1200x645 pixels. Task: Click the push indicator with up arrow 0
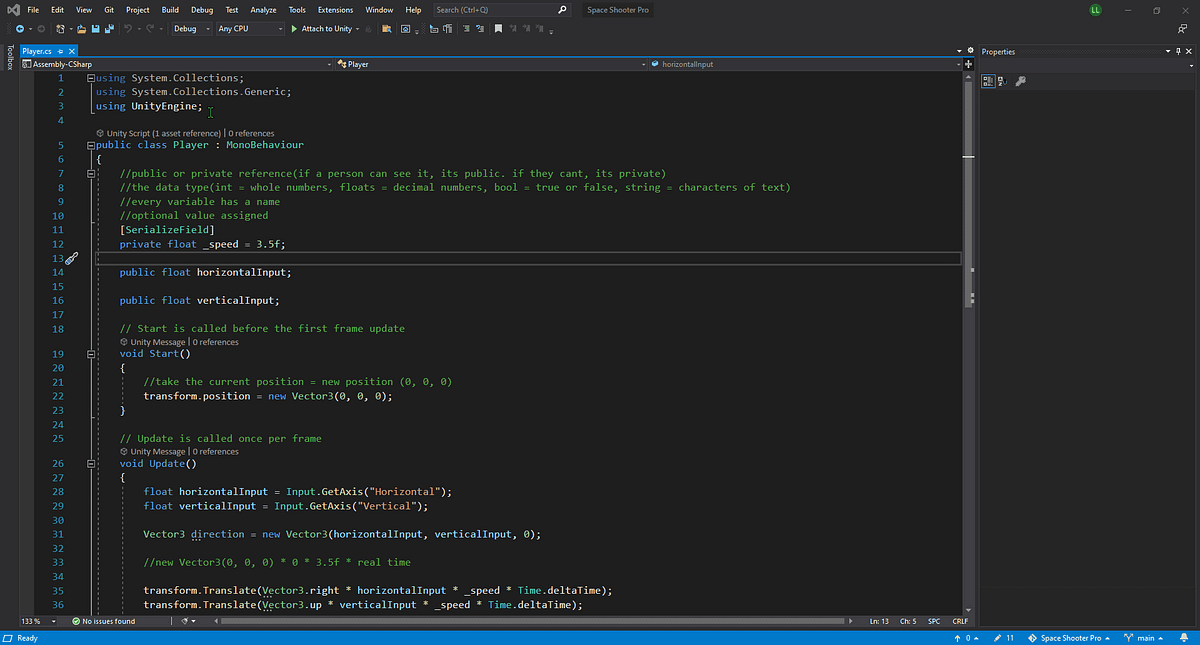[x=967, y=637]
